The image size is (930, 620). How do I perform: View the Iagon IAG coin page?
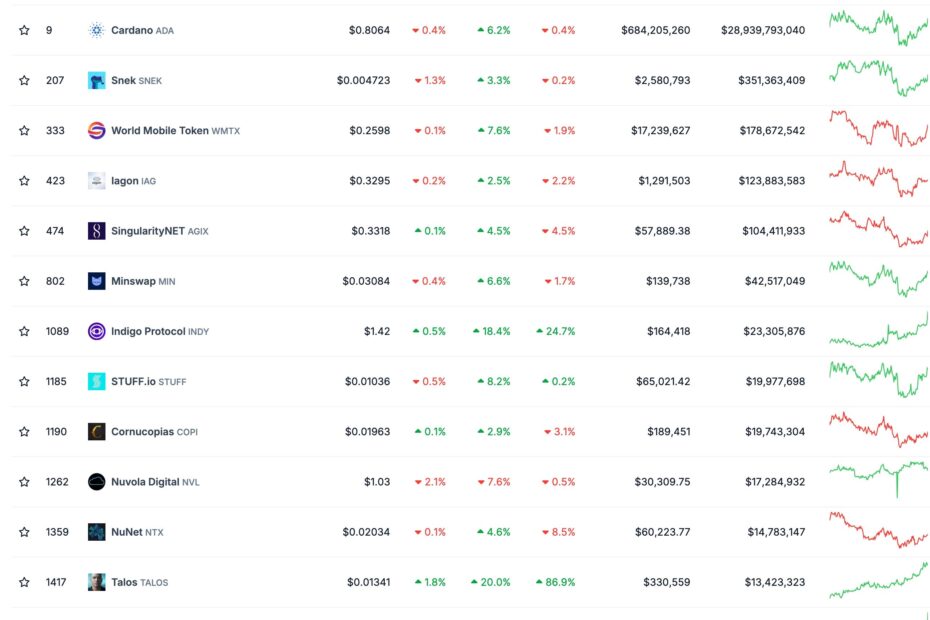point(133,180)
